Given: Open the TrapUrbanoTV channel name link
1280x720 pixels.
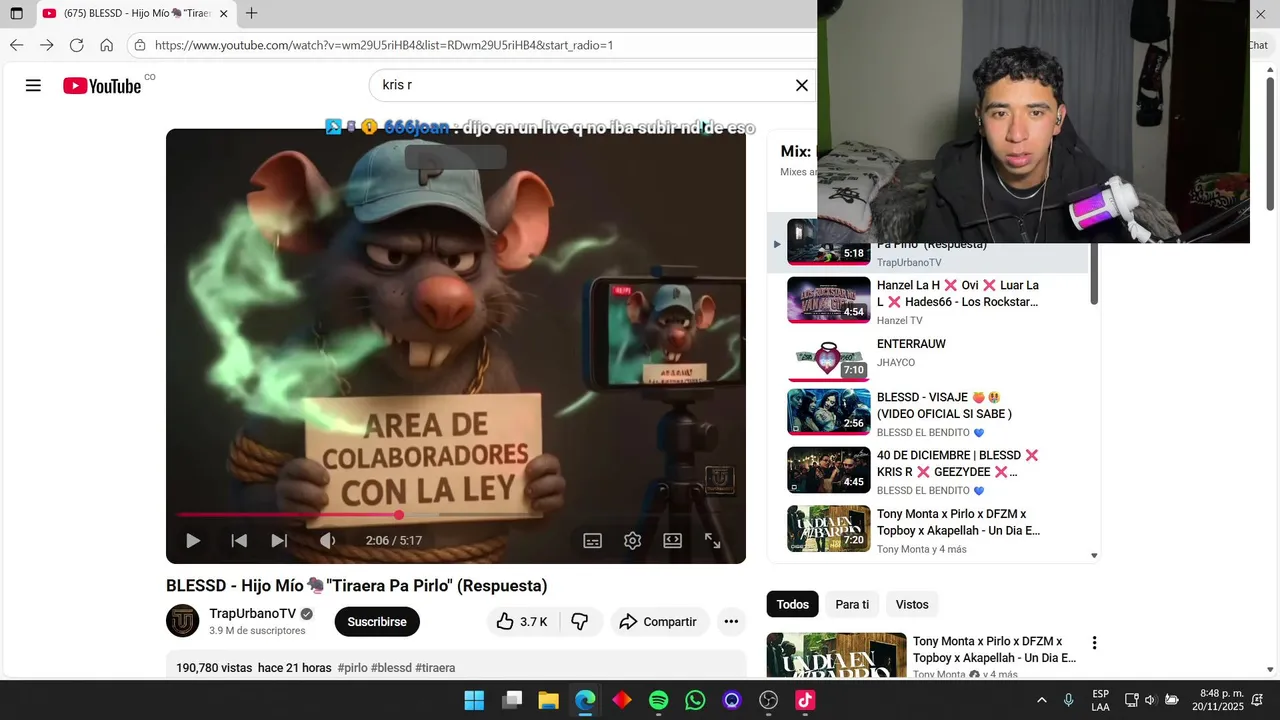Looking at the screenshot, I should (252, 613).
